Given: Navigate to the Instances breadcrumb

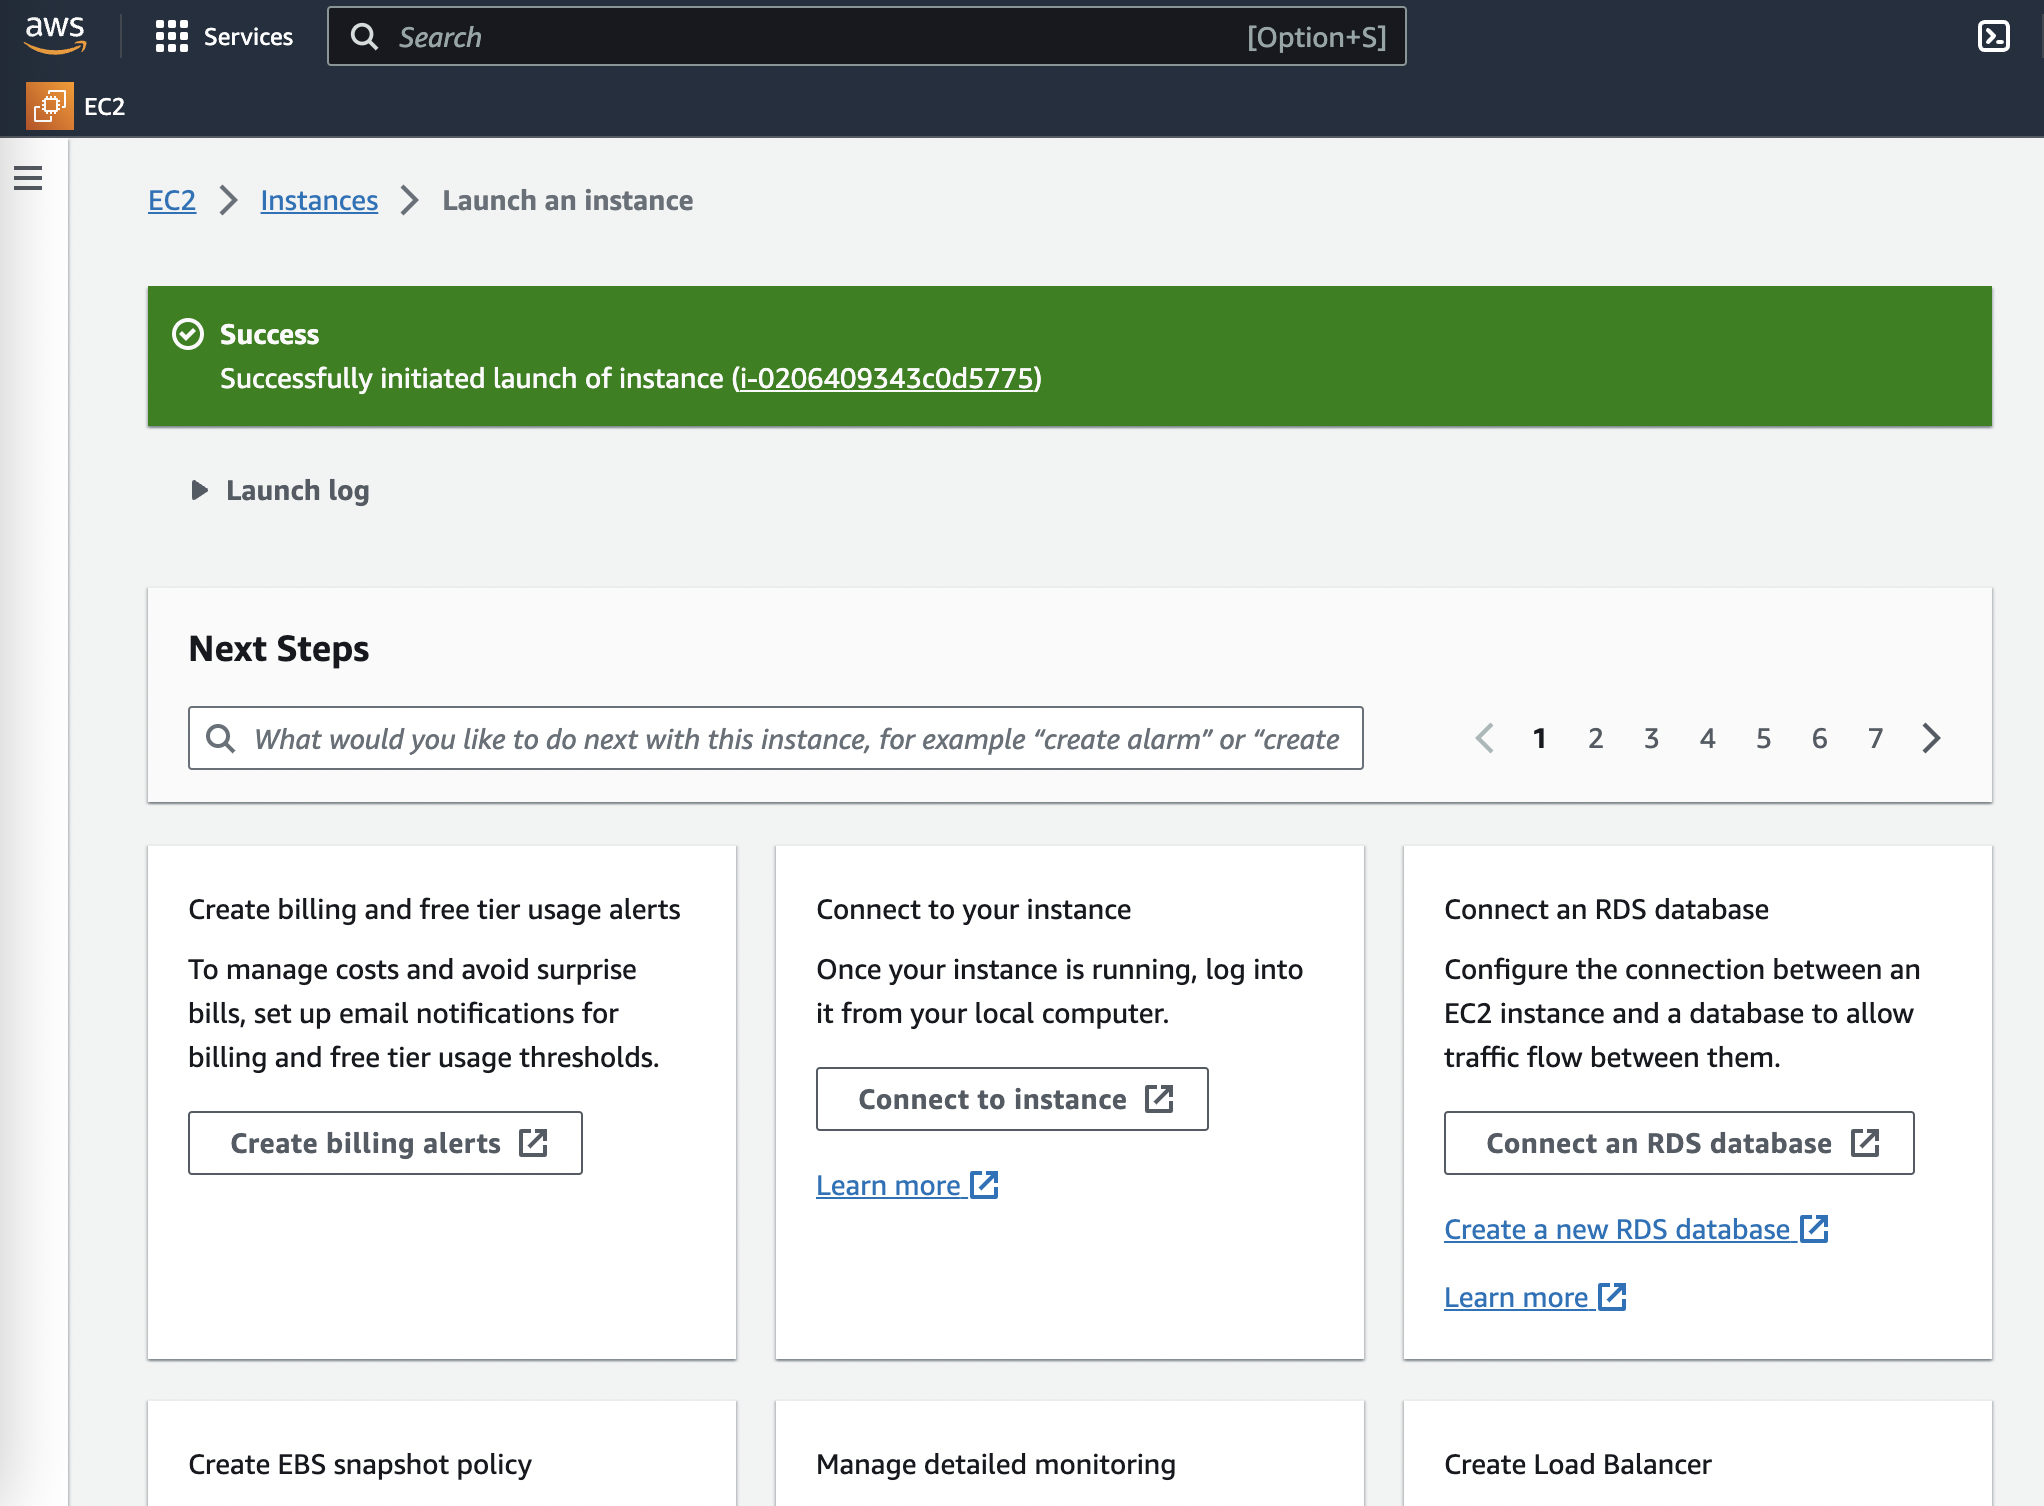Looking at the screenshot, I should coord(319,200).
